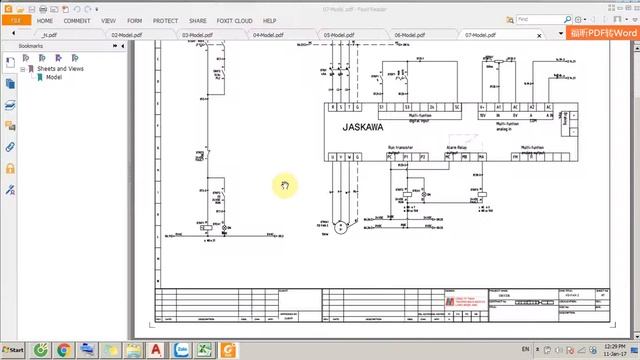Open the Security padlock sidebar icon
Screen dimensions: 640x360
(x=10, y=168)
